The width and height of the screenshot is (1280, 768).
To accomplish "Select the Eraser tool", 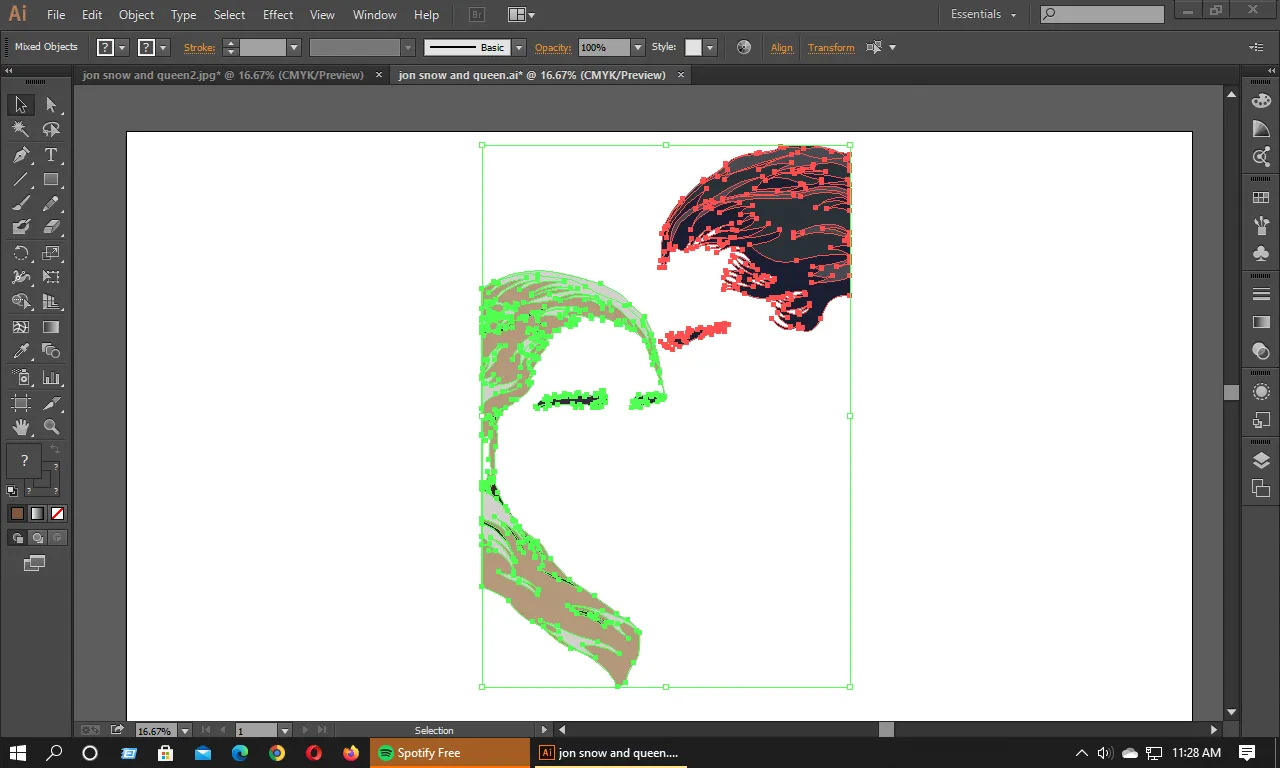I will click(x=51, y=228).
